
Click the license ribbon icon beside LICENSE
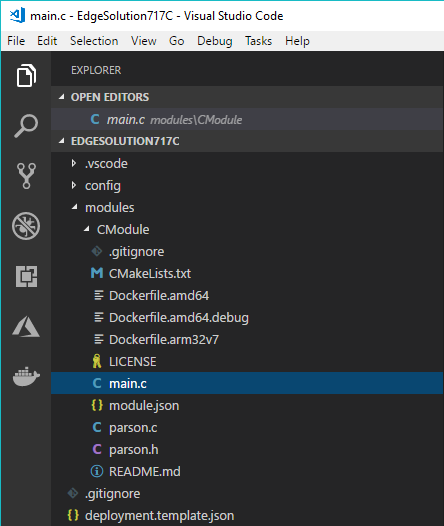click(97, 361)
